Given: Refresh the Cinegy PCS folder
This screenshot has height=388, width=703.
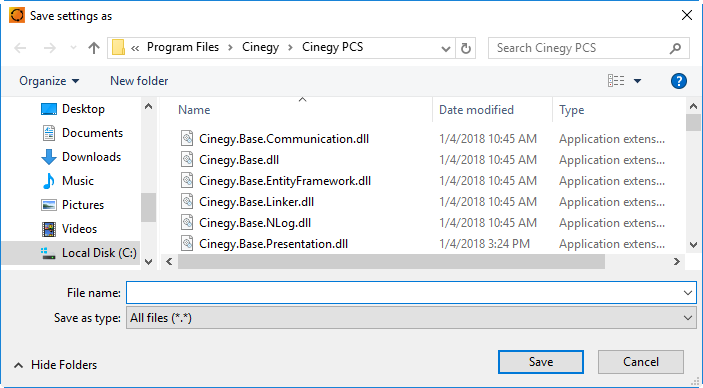Looking at the screenshot, I should point(465,48).
